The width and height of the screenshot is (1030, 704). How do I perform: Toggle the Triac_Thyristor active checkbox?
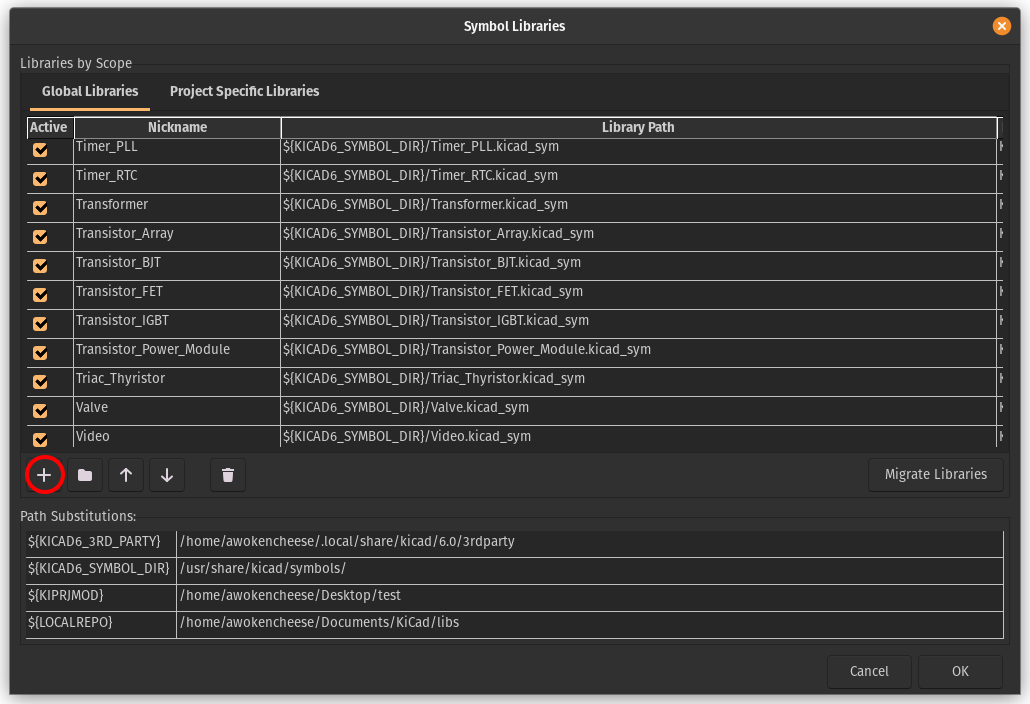tap(40, 381)
